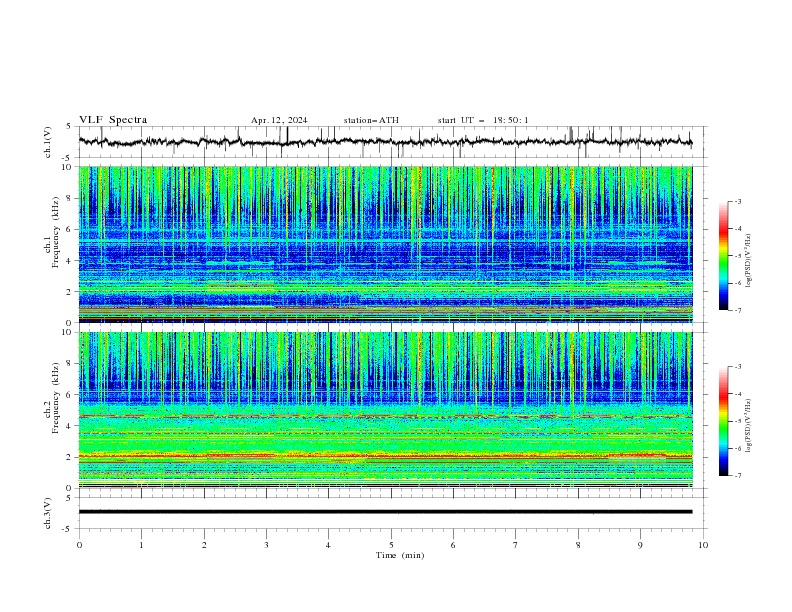Click the ch.3 flat black trace

click(385, 512)
